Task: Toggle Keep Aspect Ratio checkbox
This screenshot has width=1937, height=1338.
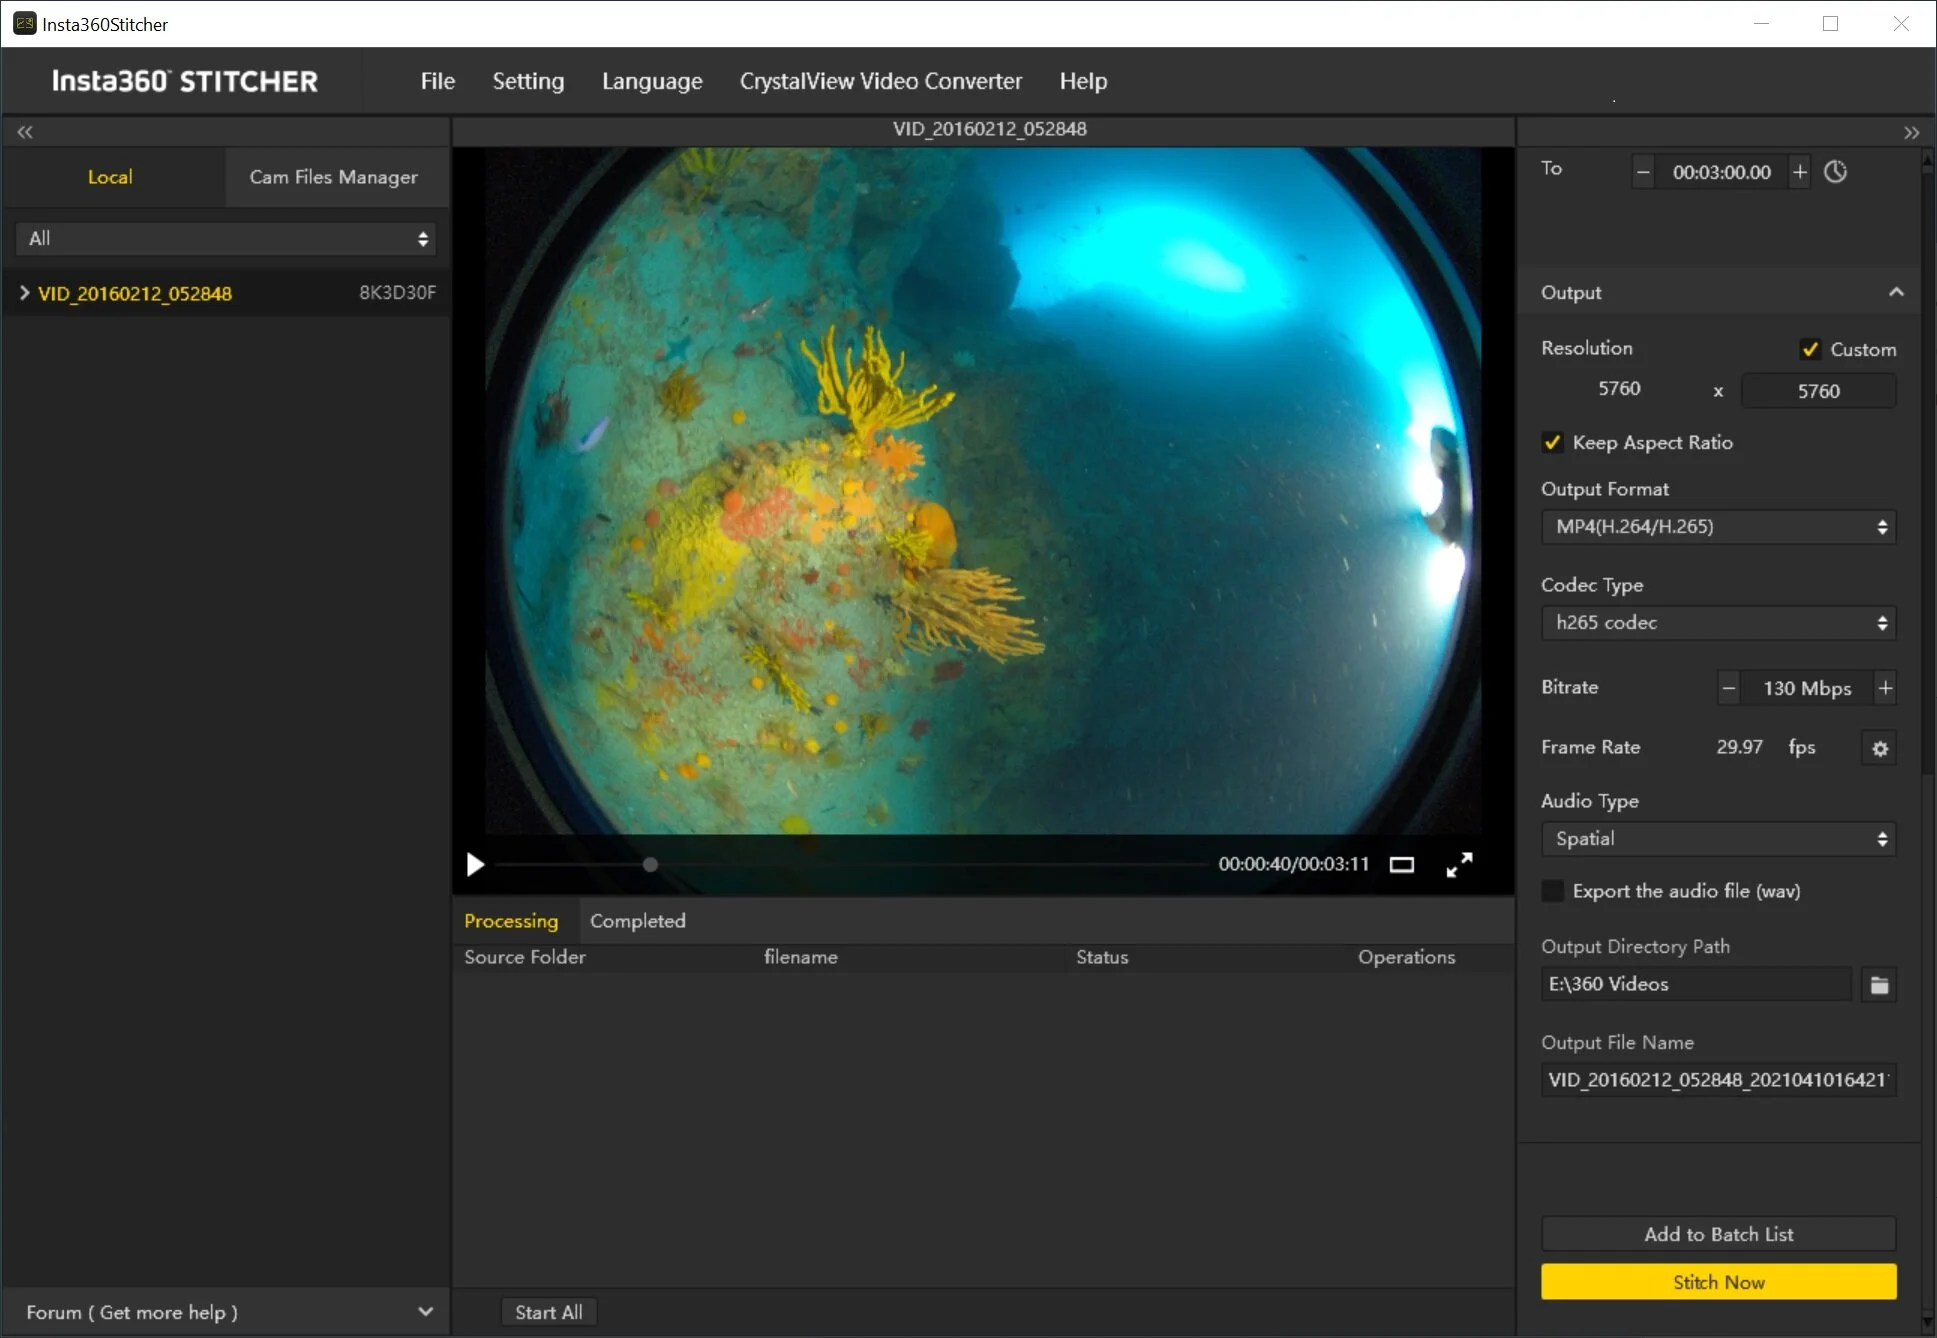Action: click(1552, 442)
